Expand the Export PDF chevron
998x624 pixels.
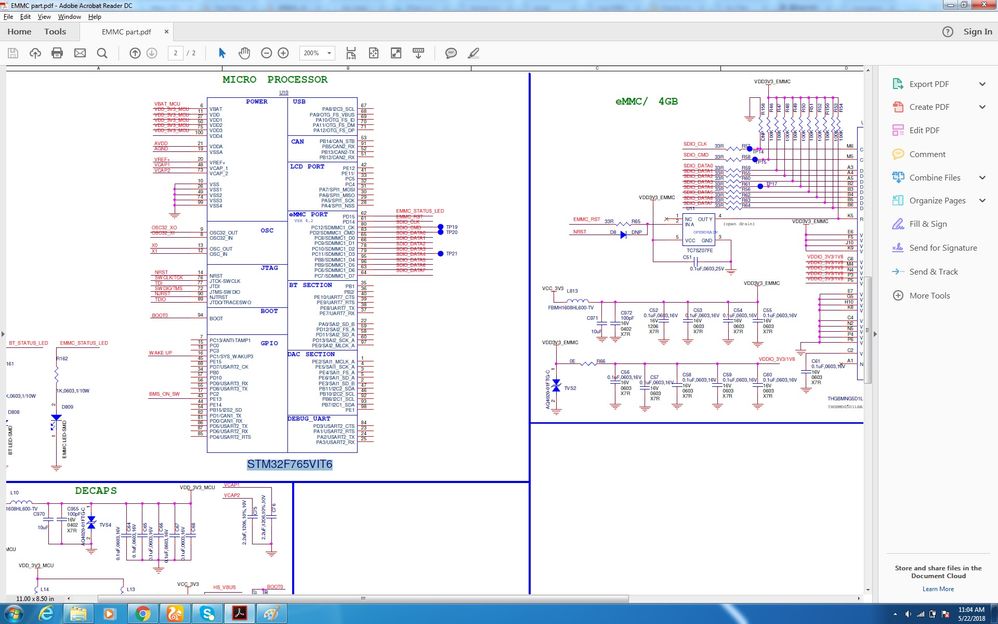pos(982,84)
